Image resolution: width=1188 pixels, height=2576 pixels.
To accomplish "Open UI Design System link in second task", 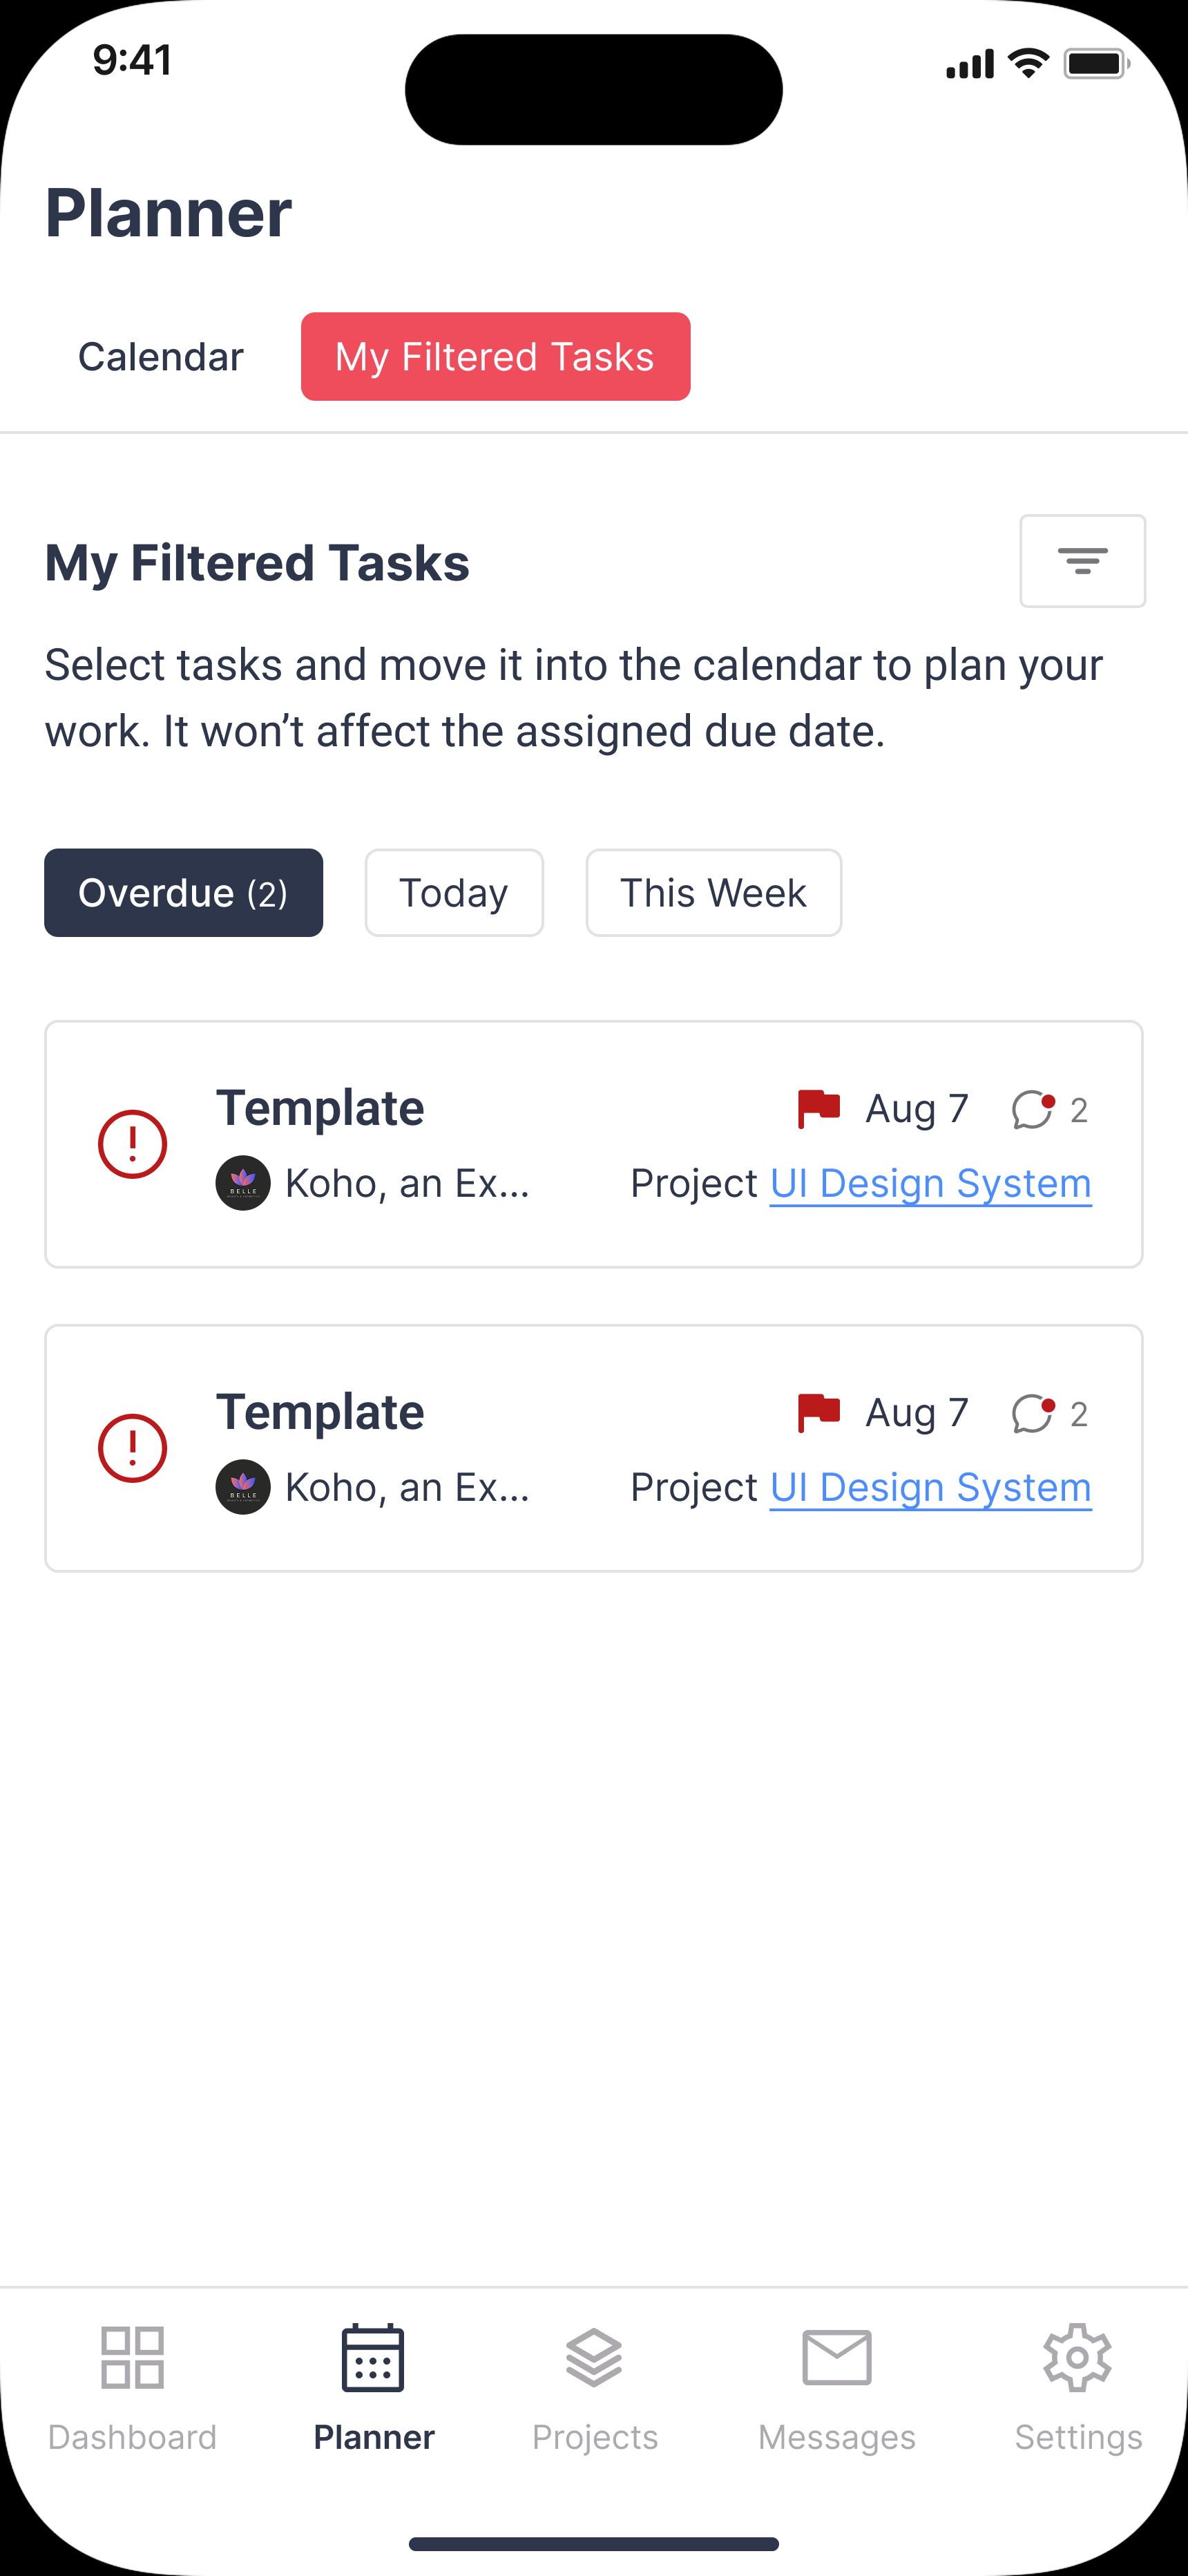I will click(x=930, y=1488).
